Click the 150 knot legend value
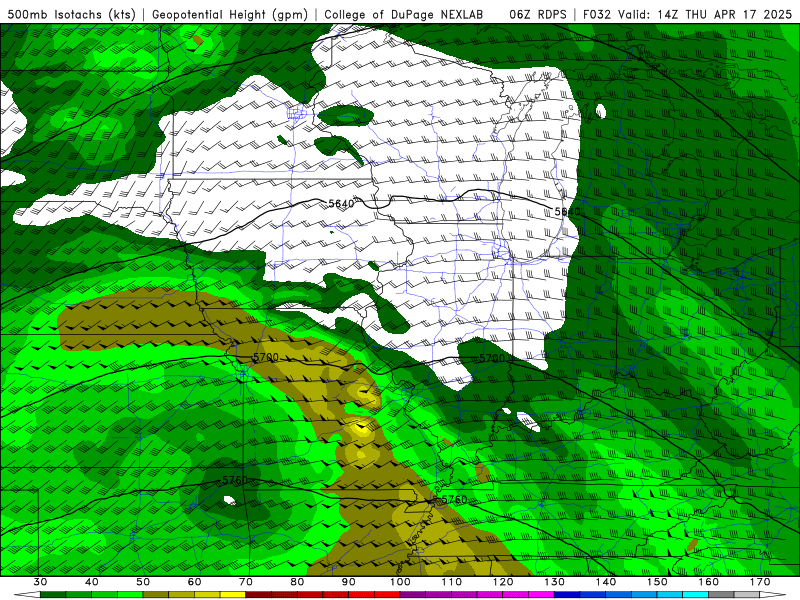 coord(657,582)
